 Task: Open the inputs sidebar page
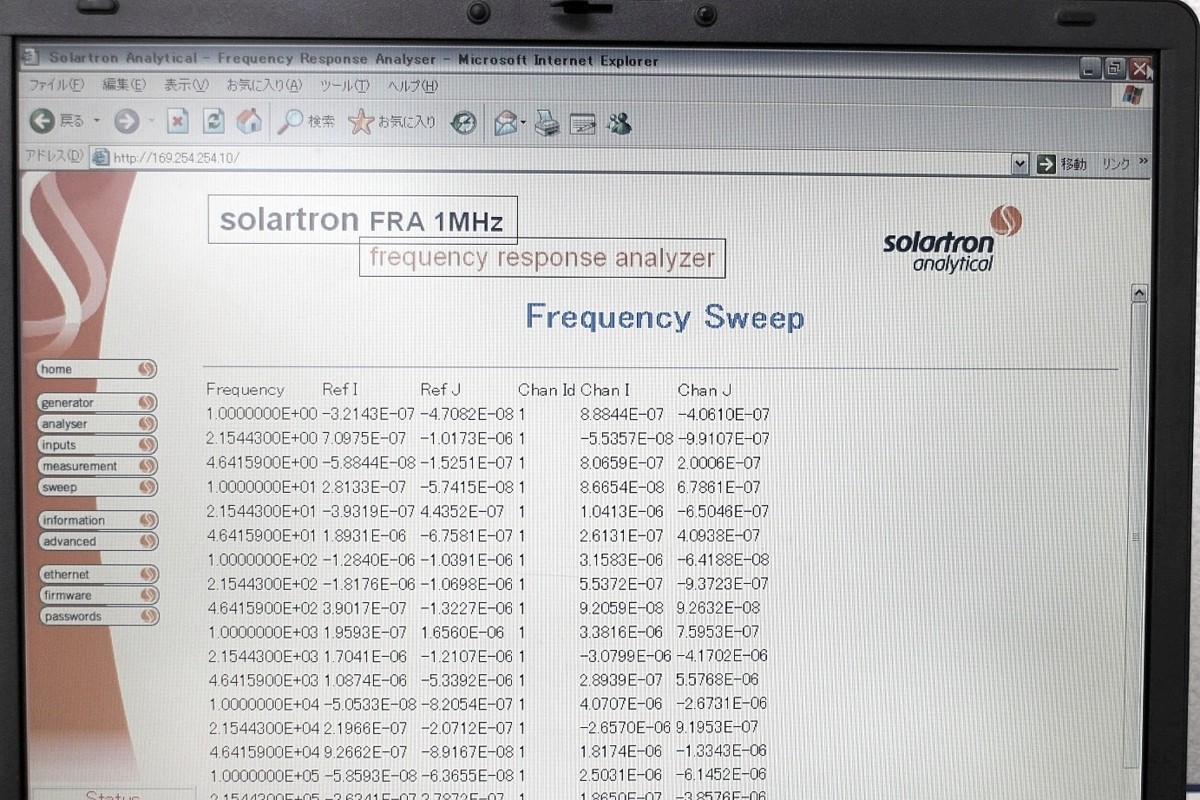97,445
